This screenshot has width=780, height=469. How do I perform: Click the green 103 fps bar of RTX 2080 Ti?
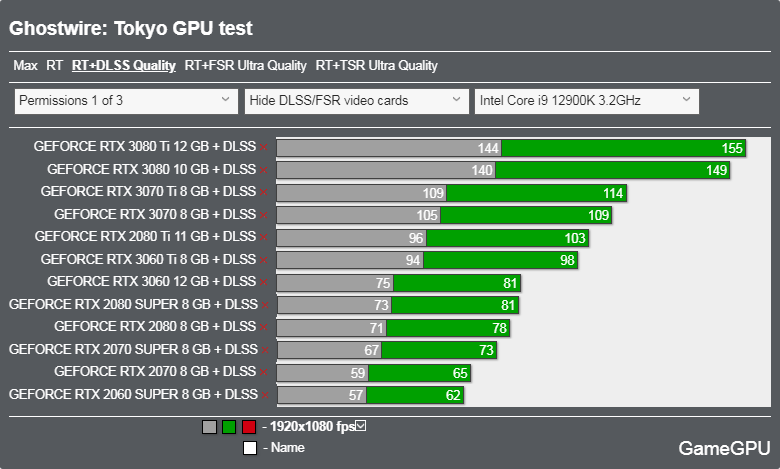click(x=508, y=238)
